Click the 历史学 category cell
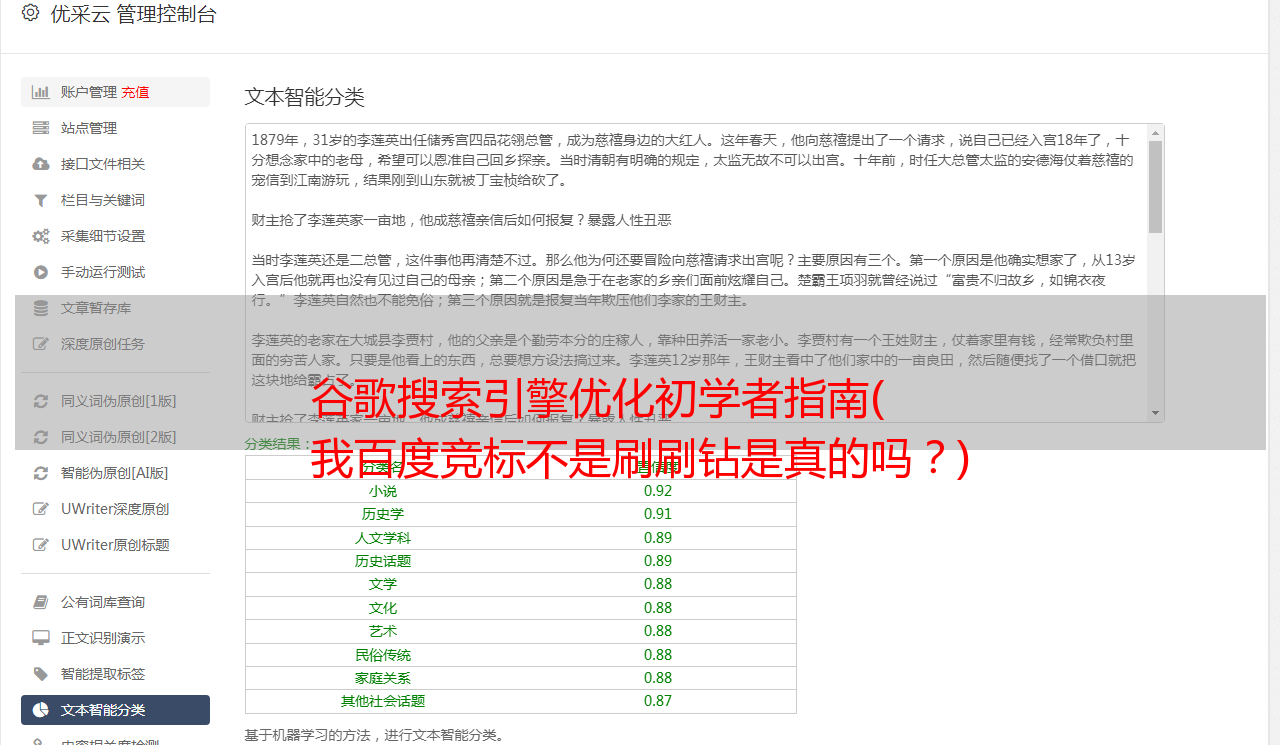This screenshot has height=745, width=1280. coord(383,514)
